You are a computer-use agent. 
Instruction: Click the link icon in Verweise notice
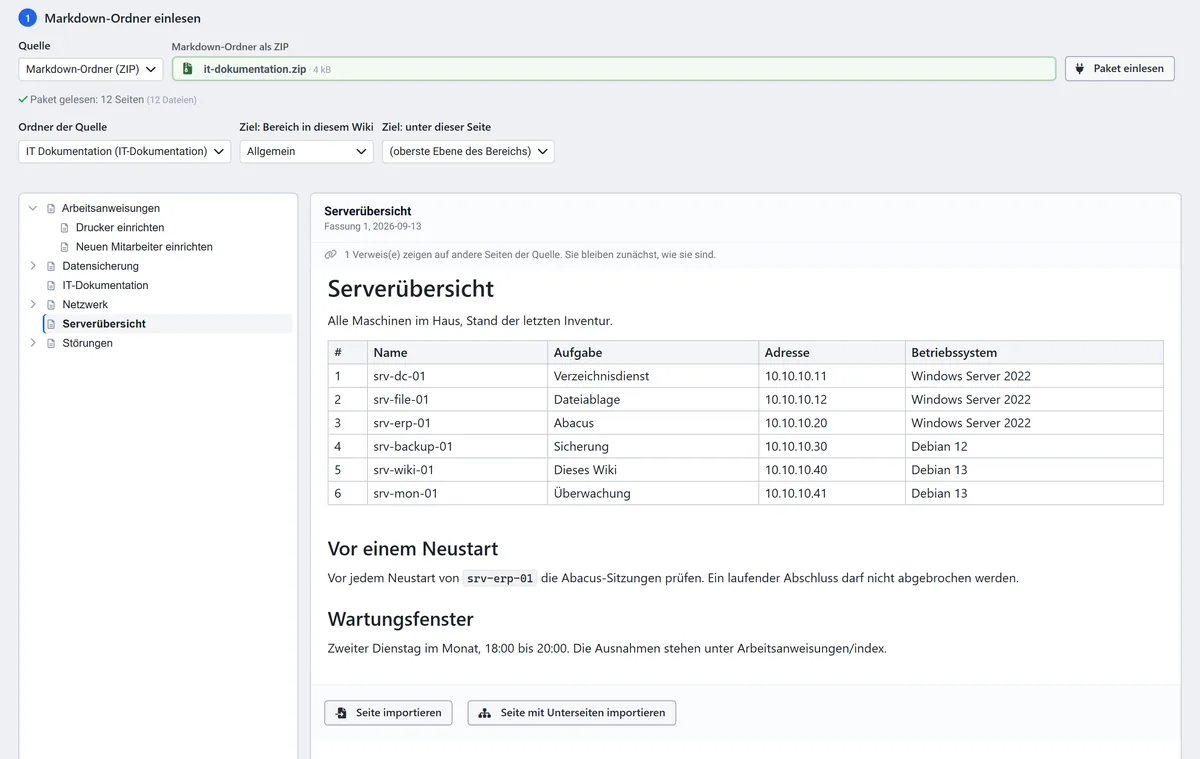pos(331,255)
